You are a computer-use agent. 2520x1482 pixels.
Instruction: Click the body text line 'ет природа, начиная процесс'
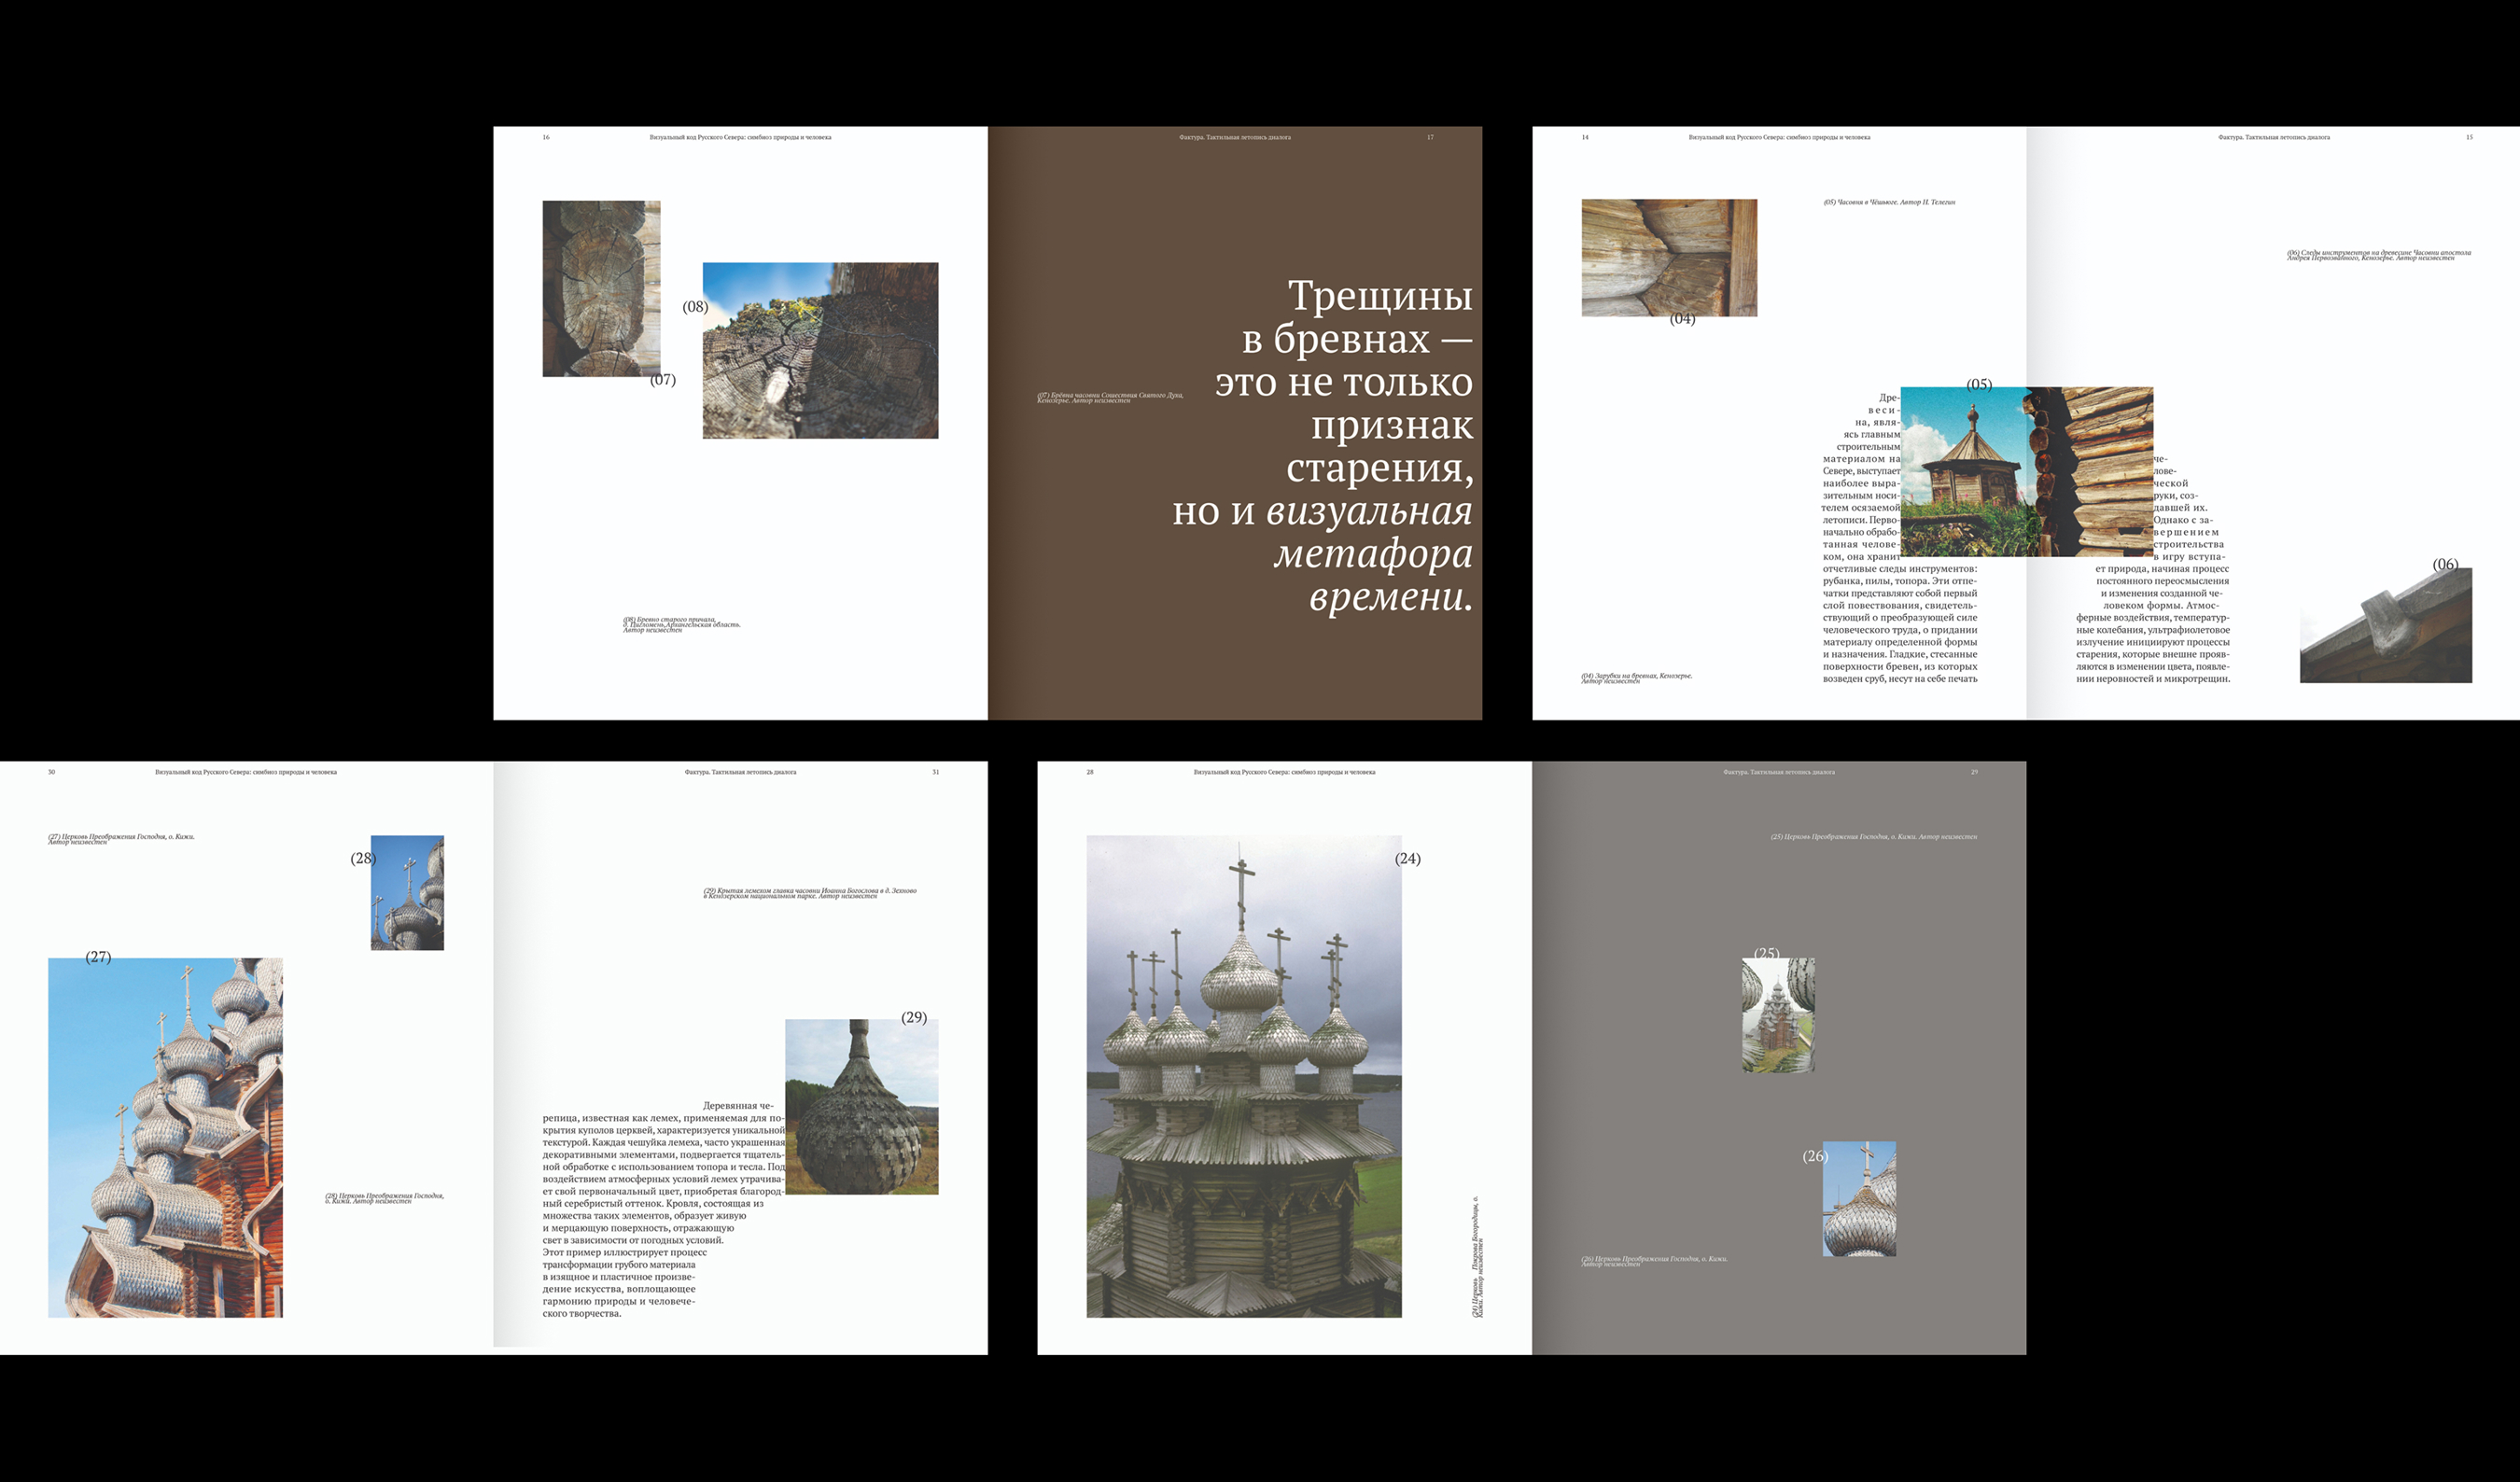click(2162, 569)
